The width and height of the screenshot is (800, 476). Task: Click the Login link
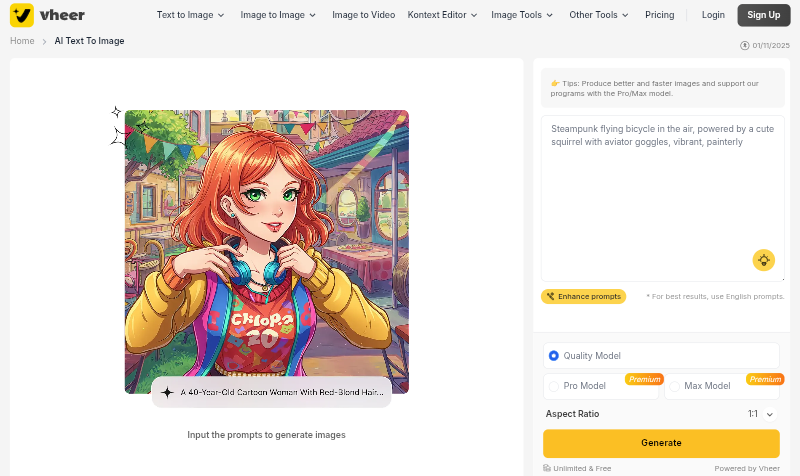coord(713,15)
